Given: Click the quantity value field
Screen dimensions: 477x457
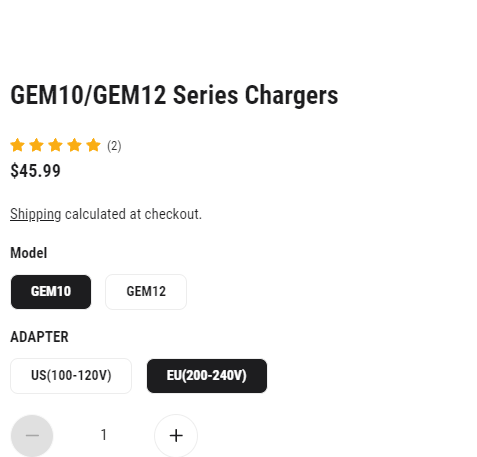Looking at the screenshot, I should point(104,435).
